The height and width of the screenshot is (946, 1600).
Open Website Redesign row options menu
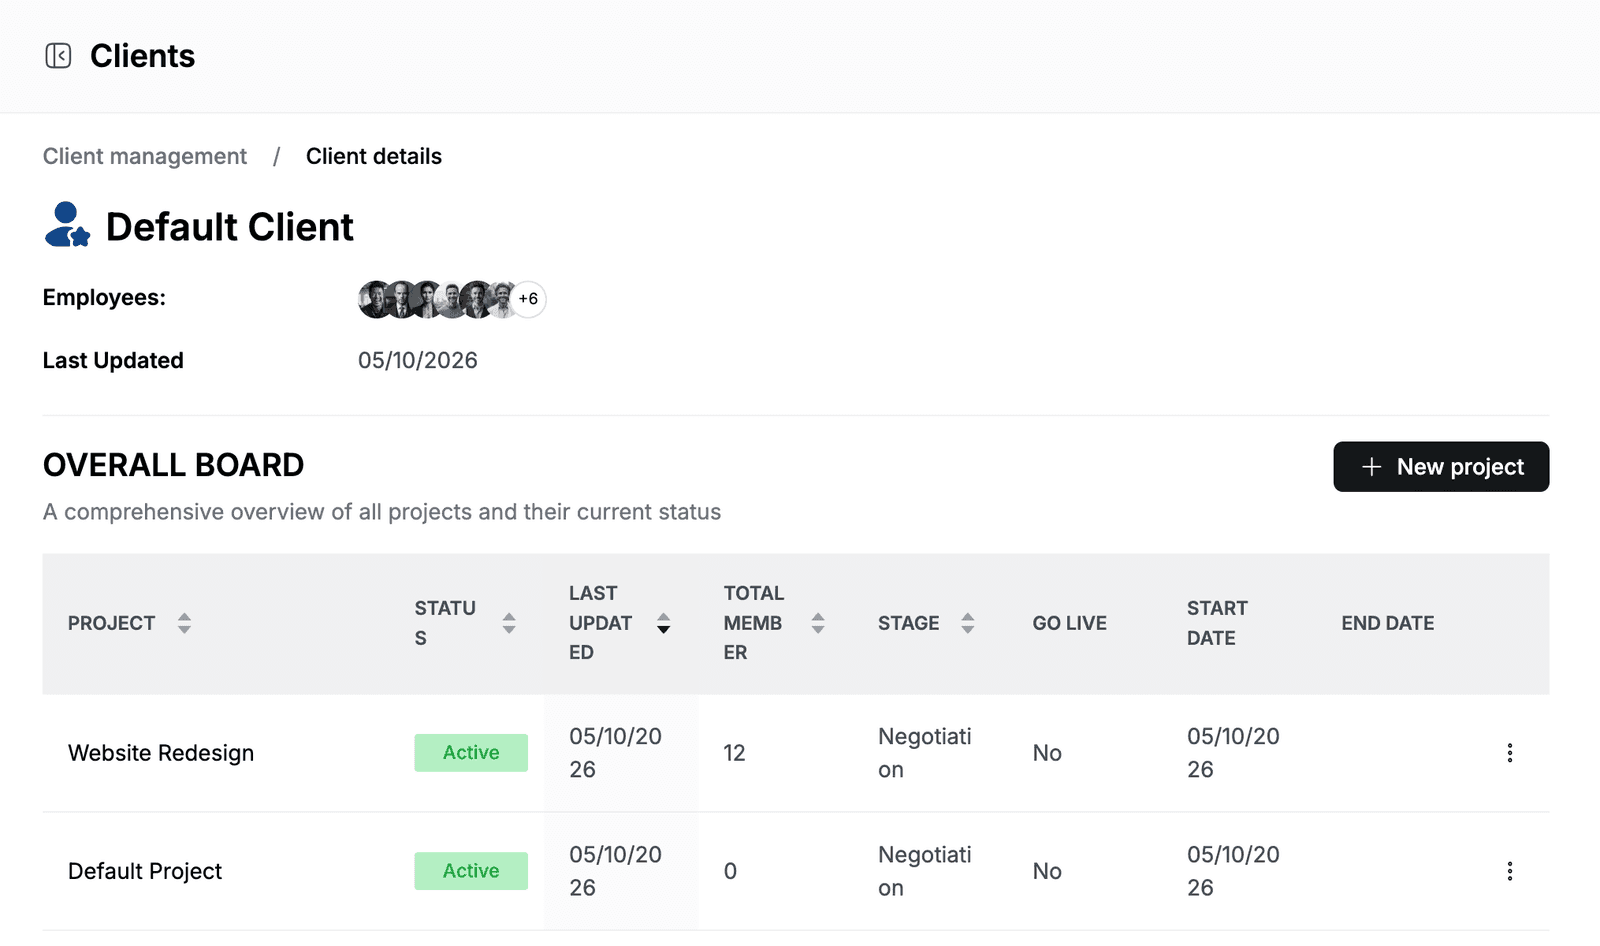tap(1510, 753)
